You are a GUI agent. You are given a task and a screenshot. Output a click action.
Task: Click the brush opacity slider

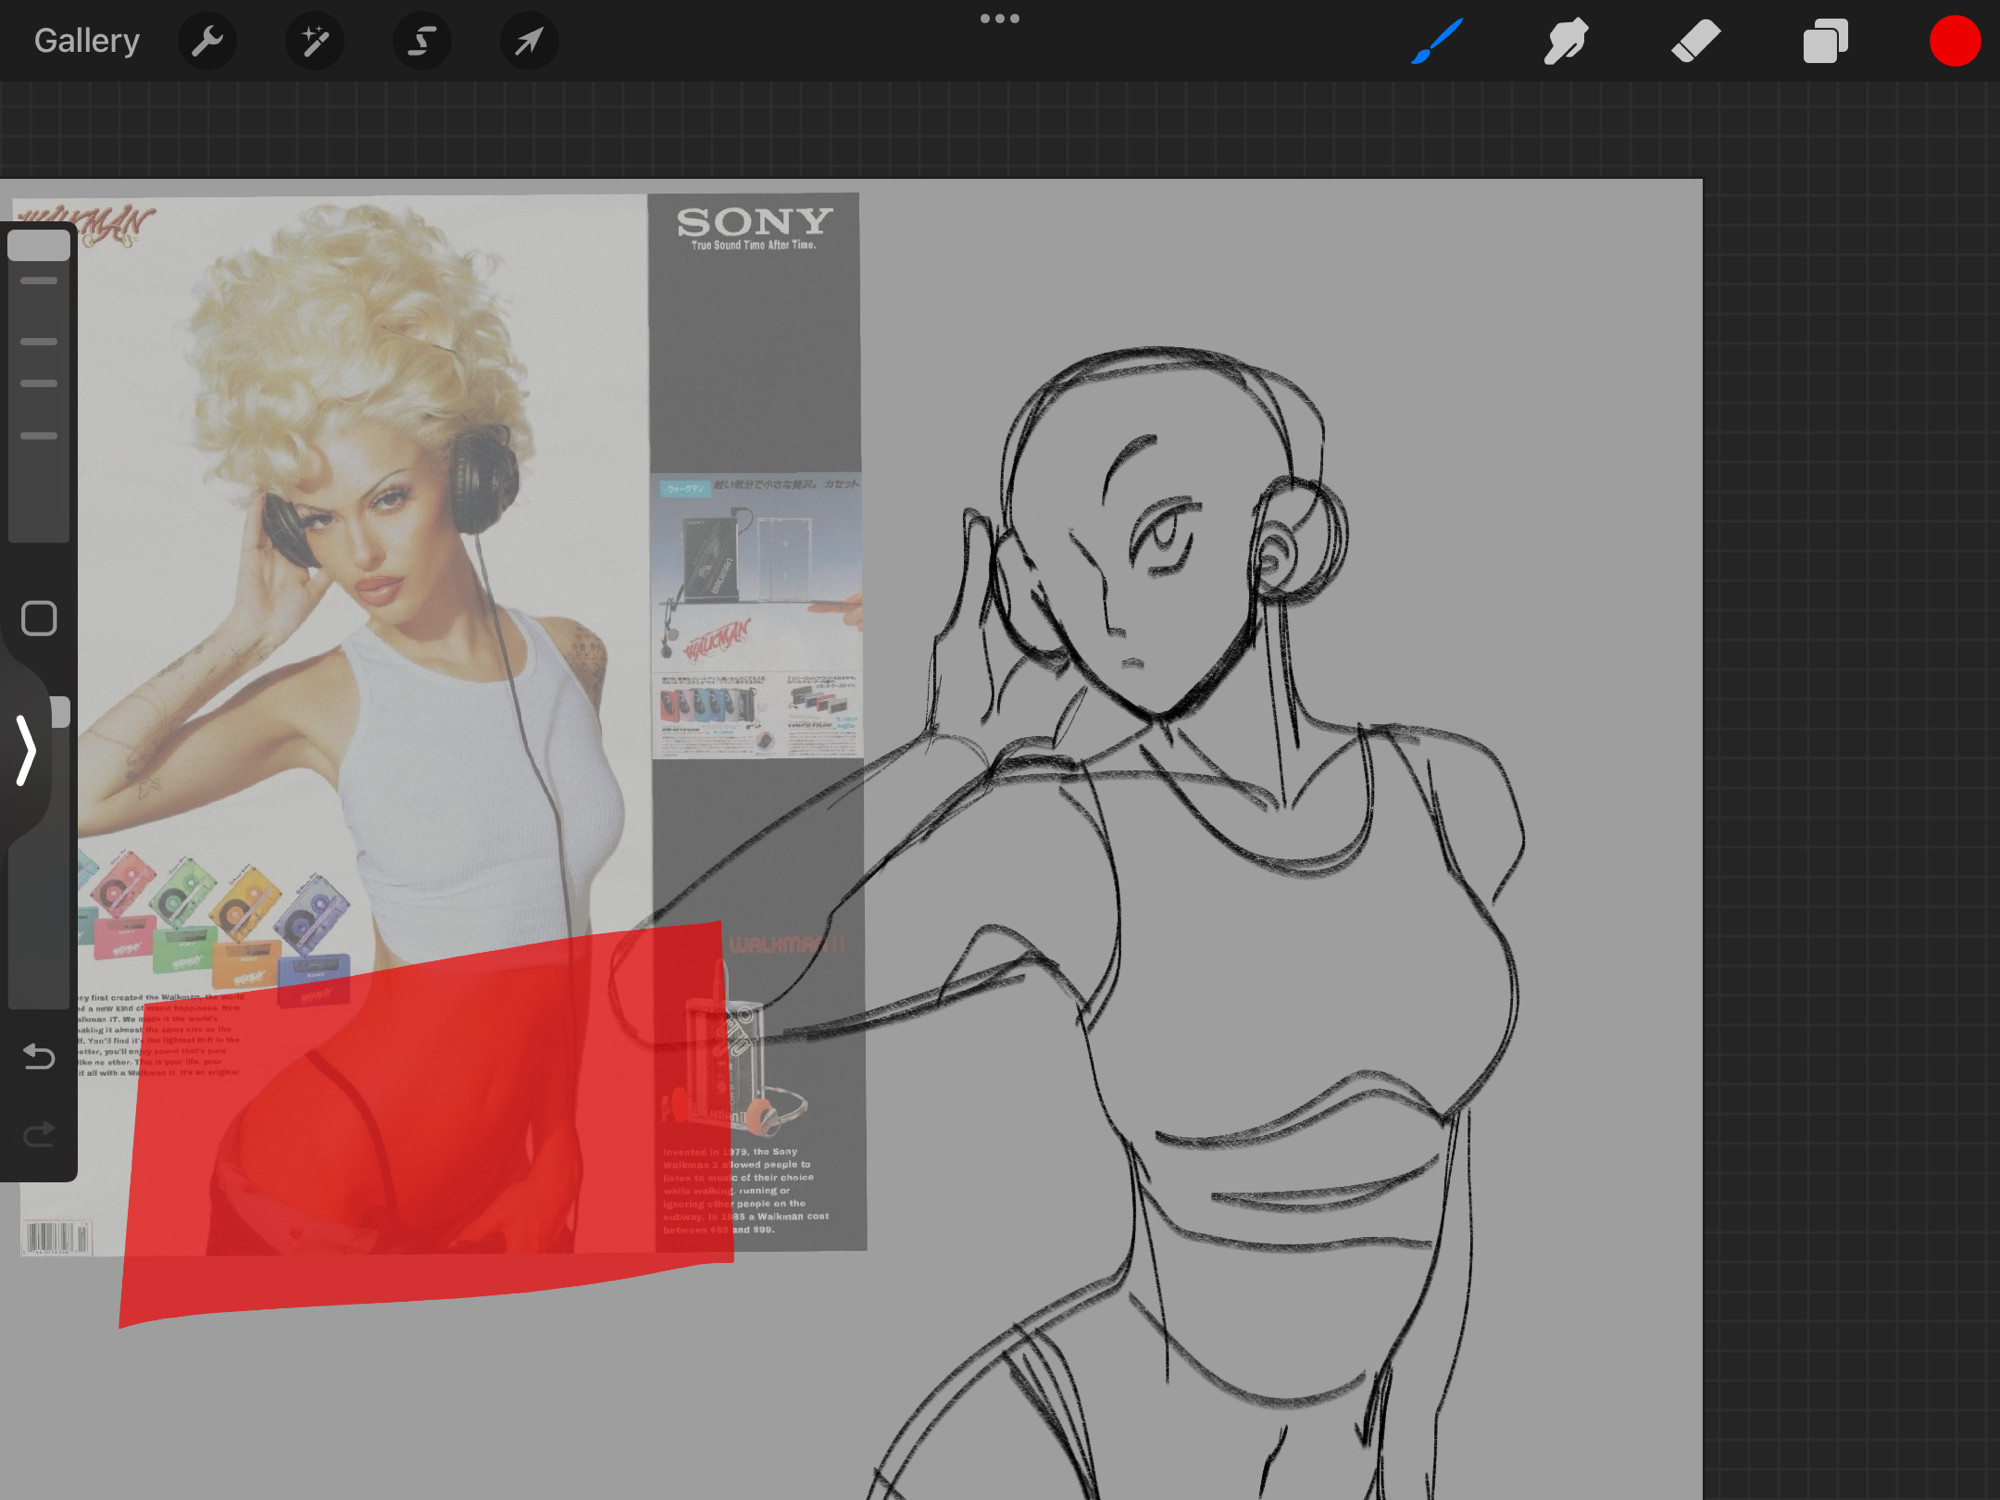(39, 852)
